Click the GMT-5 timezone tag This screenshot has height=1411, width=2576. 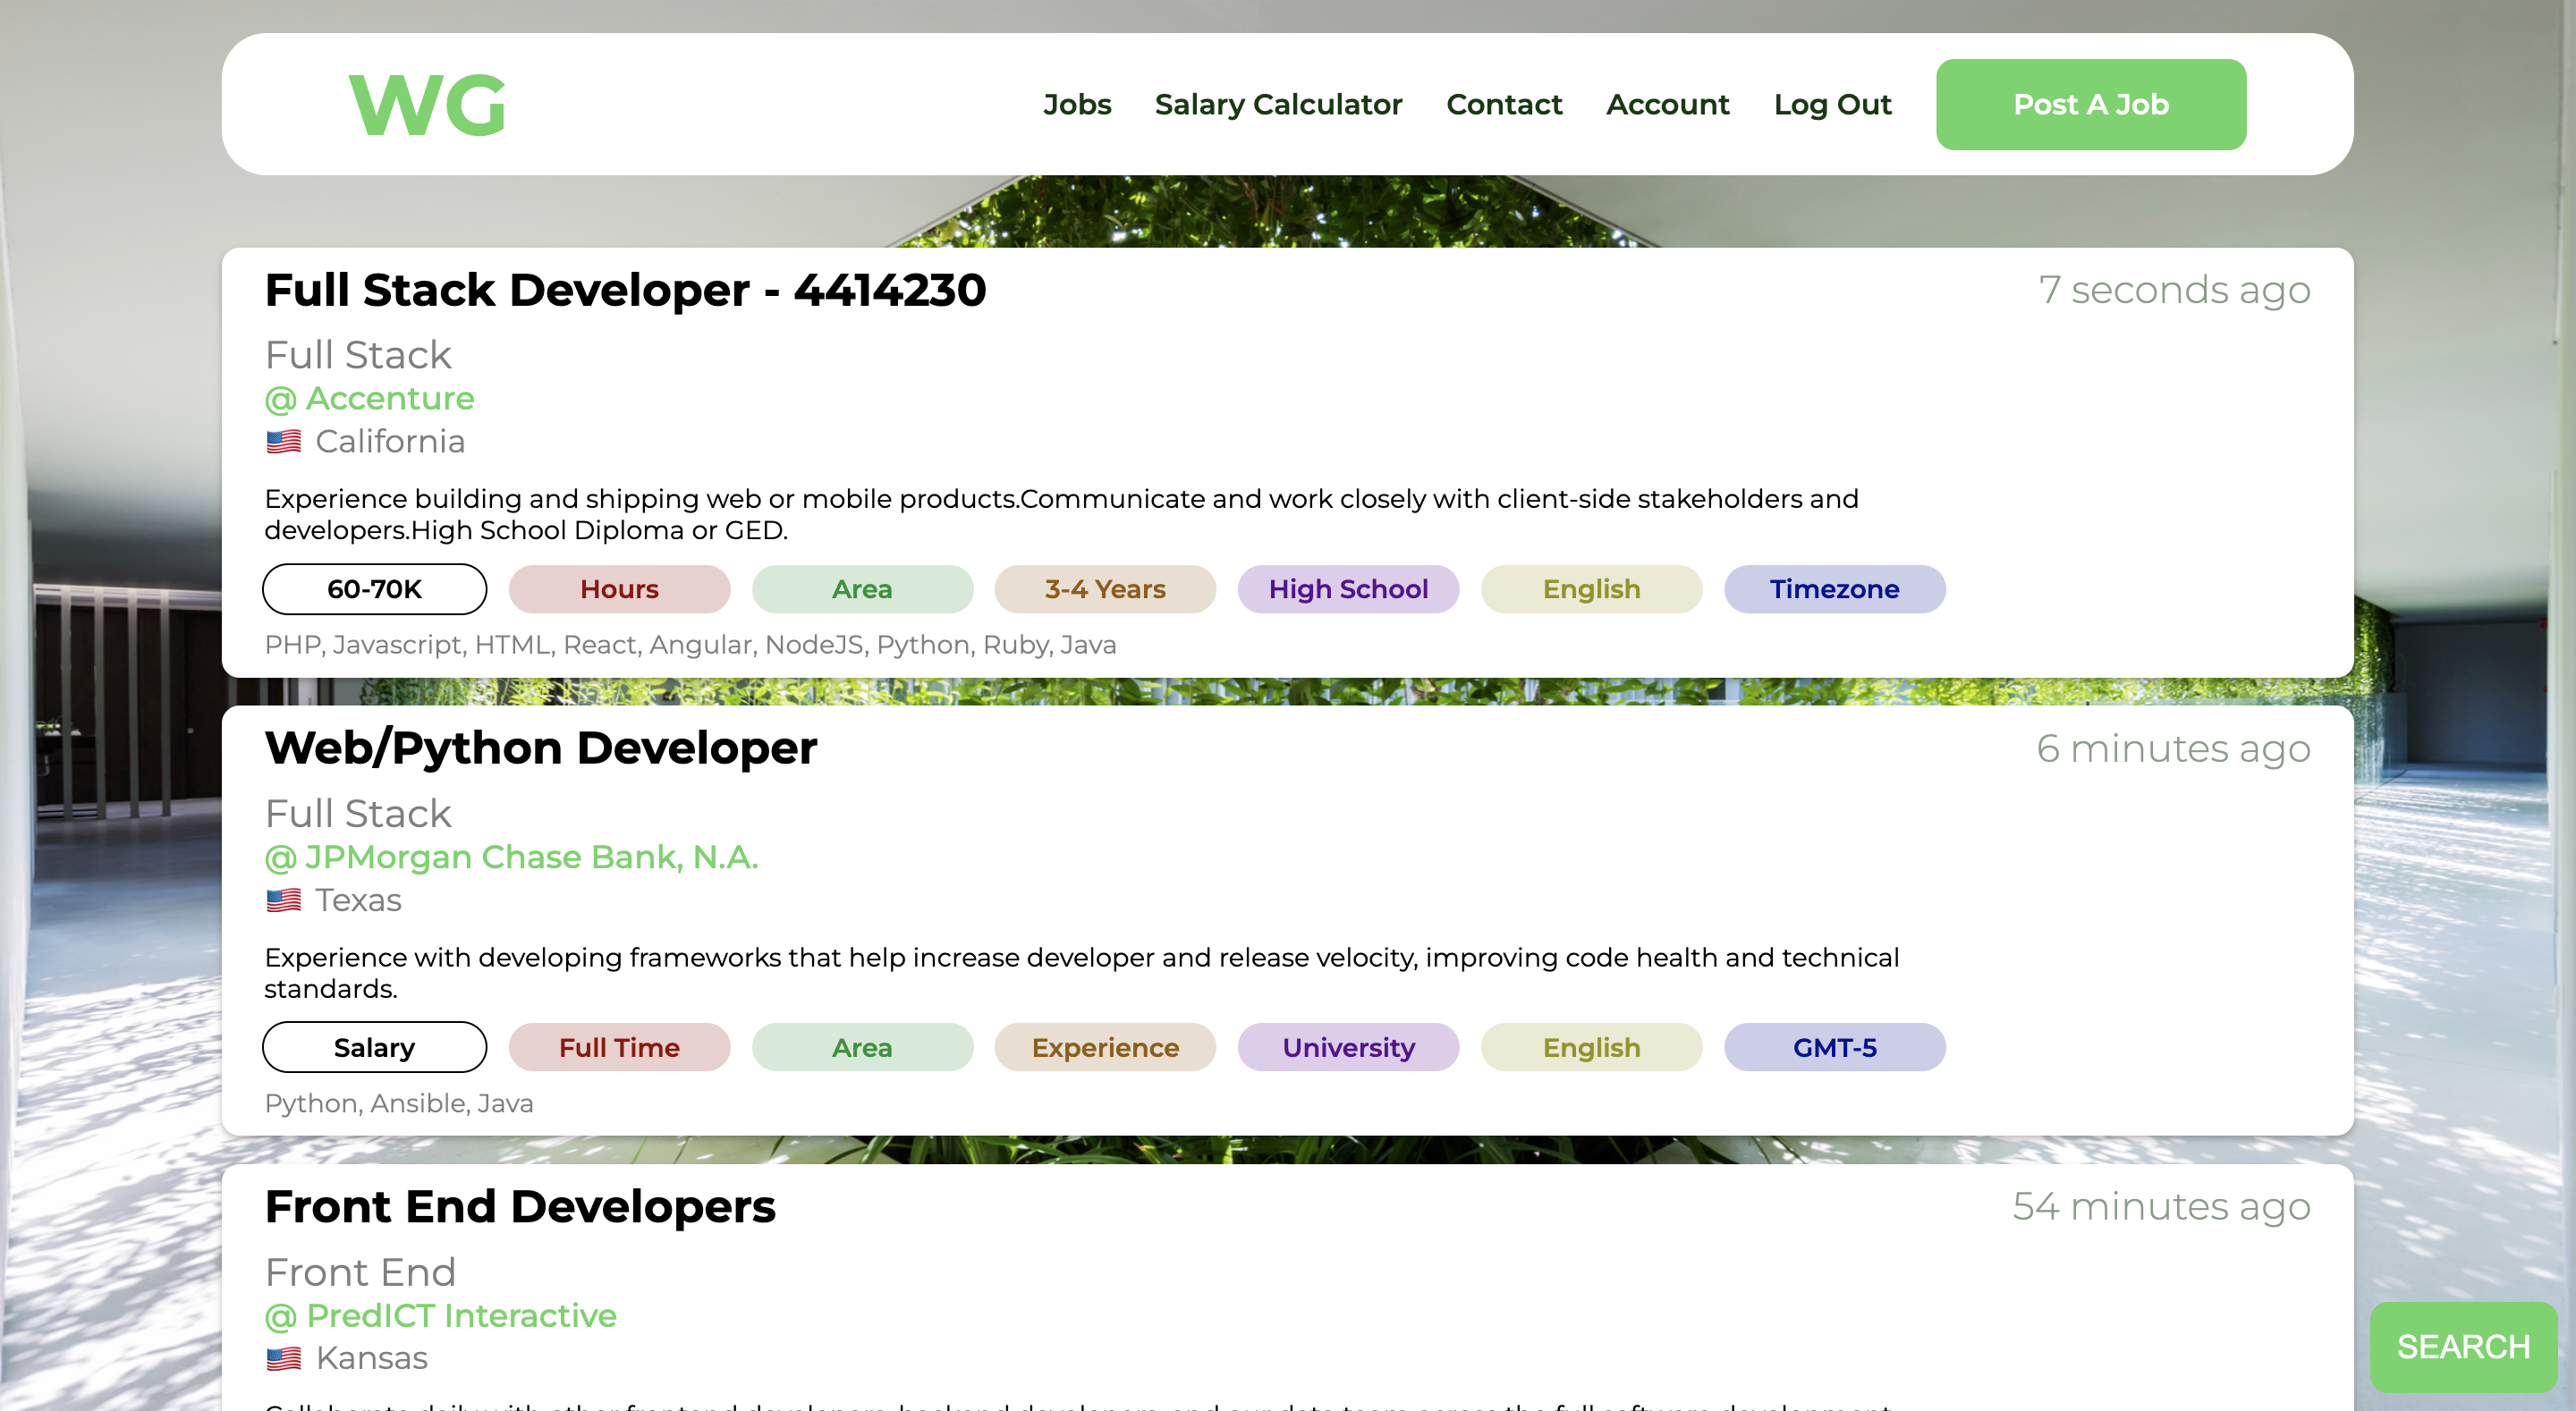click(x=1835, y=1047)
